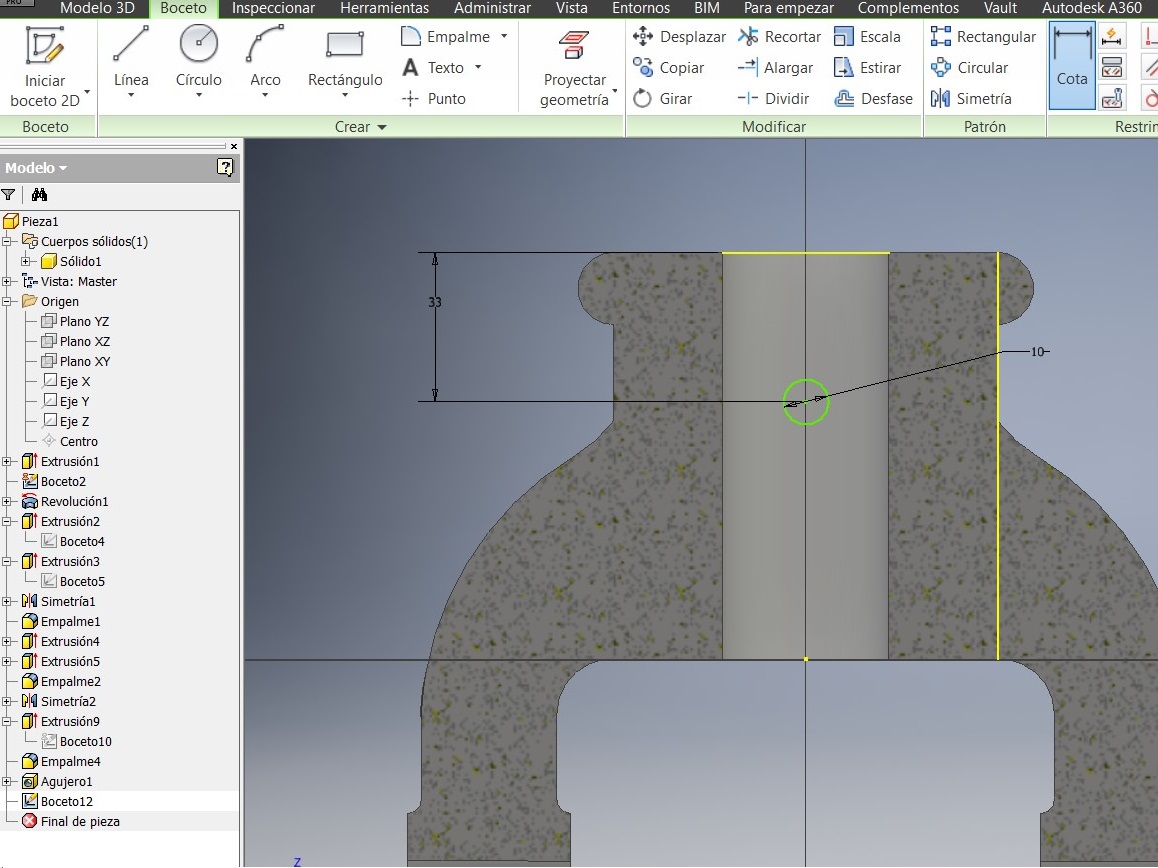Click Final de pieza marker
Image resolution: width=1158 pixels, height=868 pixels.
70,821
